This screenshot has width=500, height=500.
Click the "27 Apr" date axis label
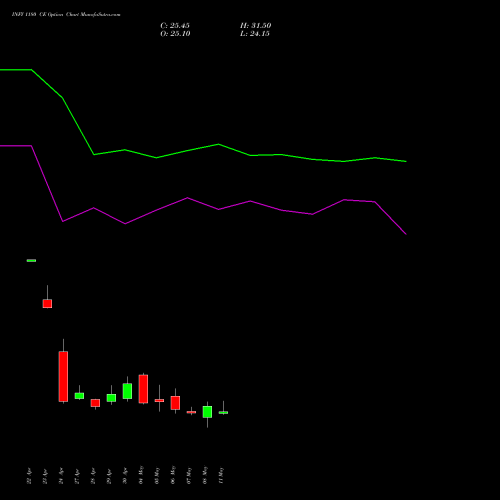pyautogui.click(x=77, y=476)
